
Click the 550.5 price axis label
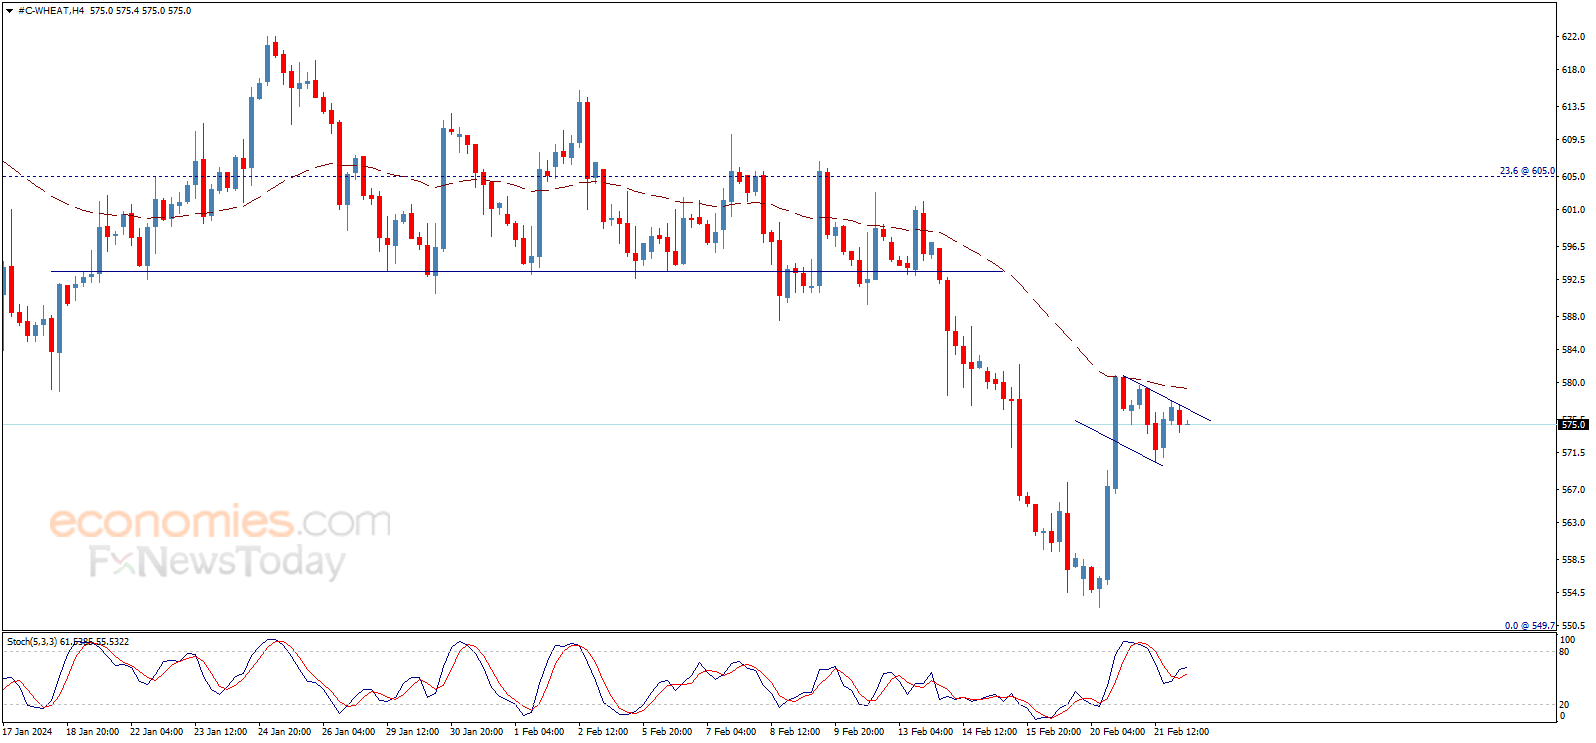[x=1573, y=626]
